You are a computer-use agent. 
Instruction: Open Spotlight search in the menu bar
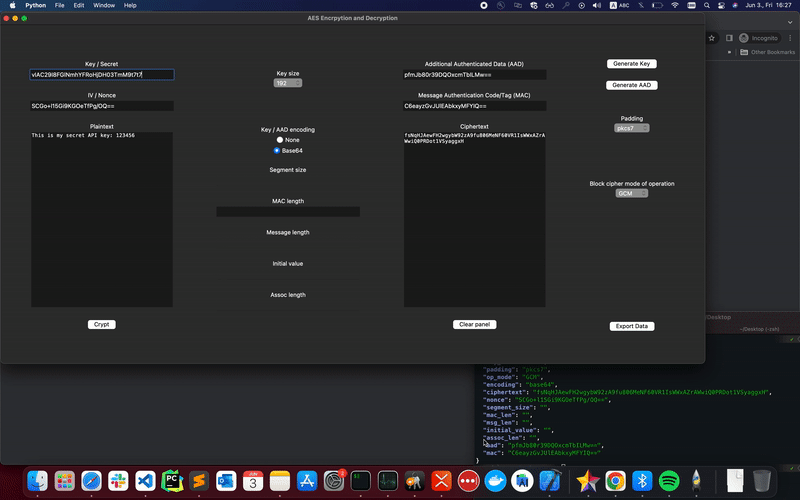pyautogui.click(x=707, y=5)
